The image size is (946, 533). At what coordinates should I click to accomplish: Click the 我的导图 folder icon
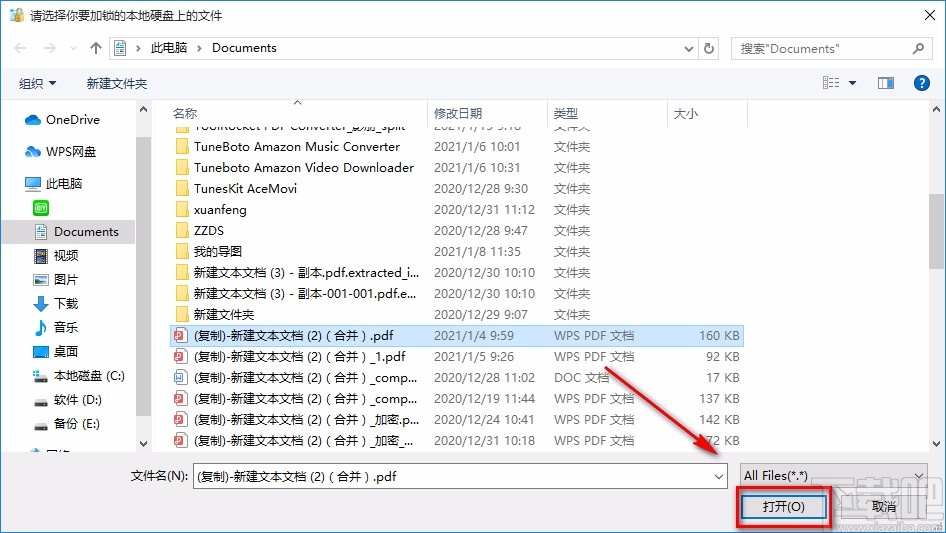coord(182,252)
